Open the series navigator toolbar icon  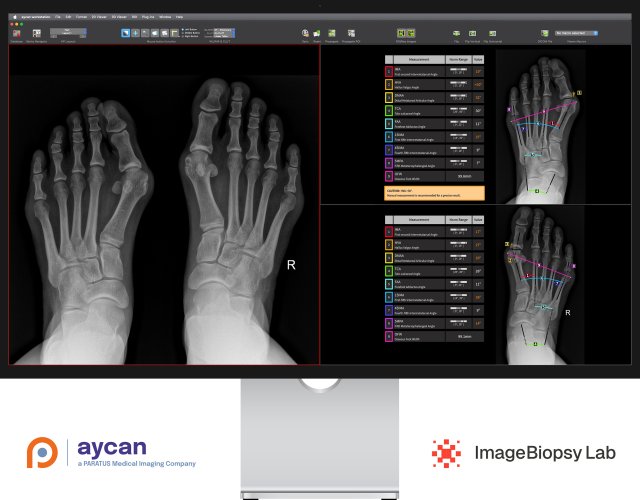(x=37, y=33)
